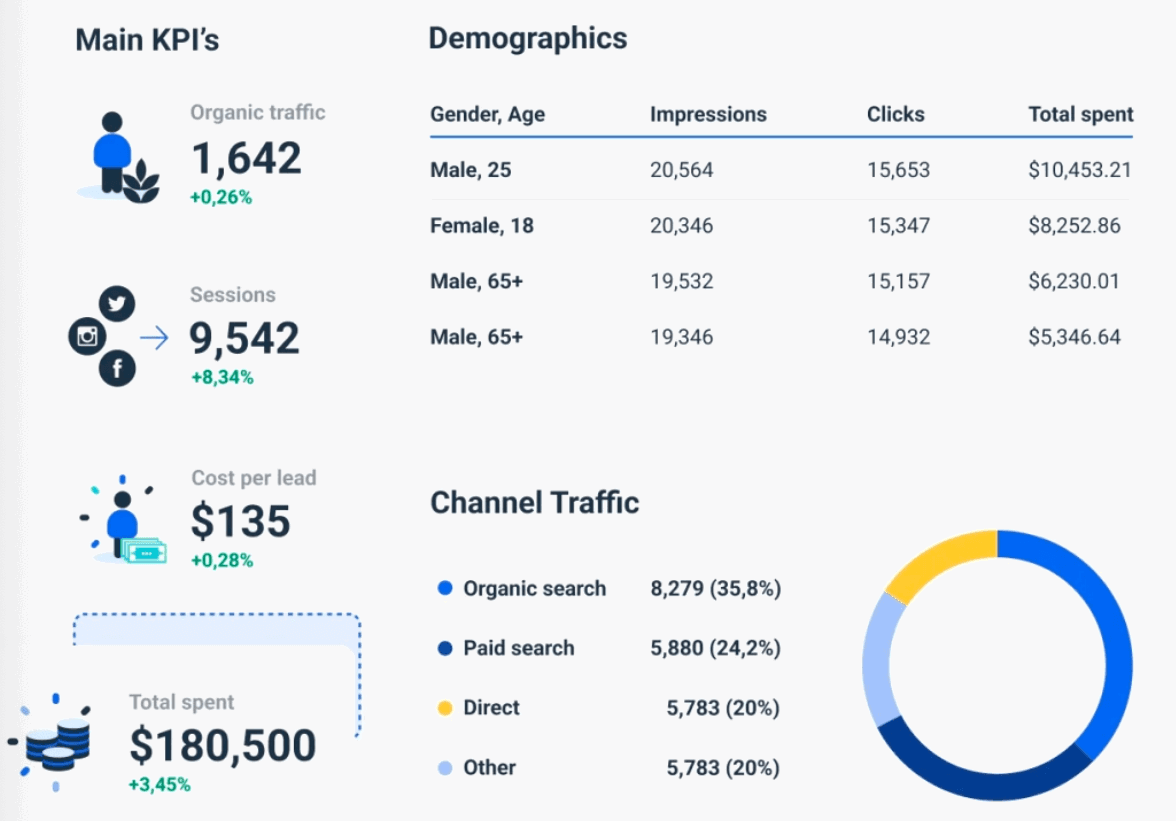This screenshot has height=821, width=1176.
Task: Click the Organic traffic label
Action: point(257,112)
